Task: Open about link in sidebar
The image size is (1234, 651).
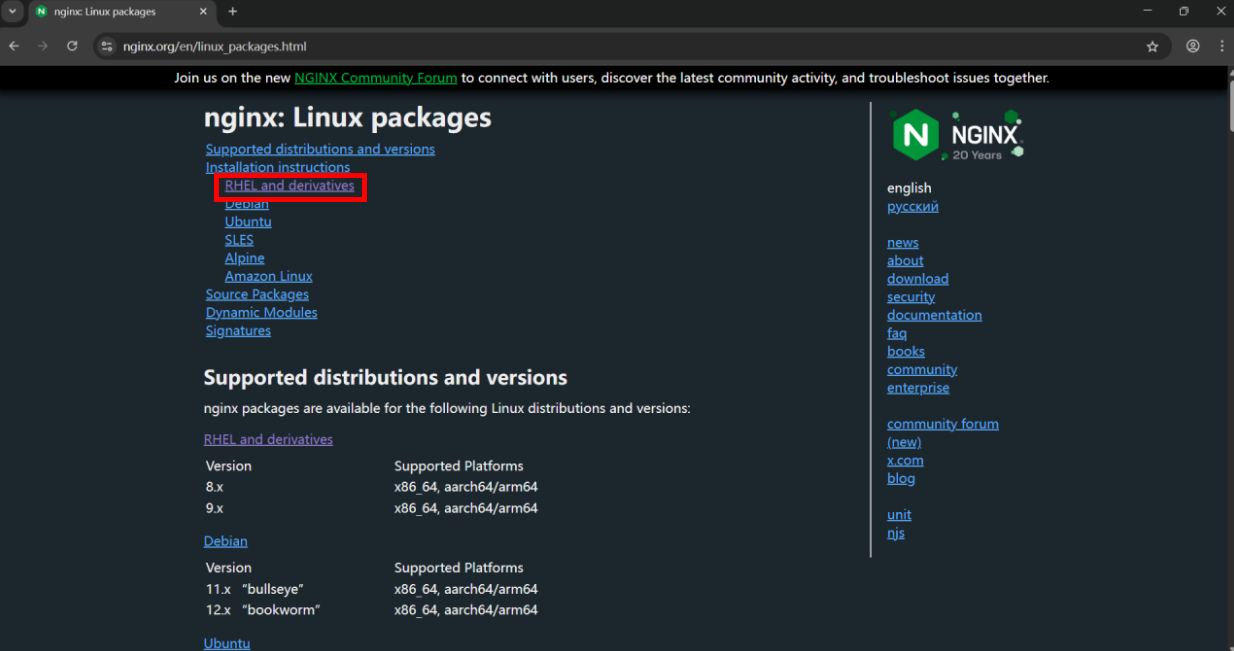Action: click(905, 261)
